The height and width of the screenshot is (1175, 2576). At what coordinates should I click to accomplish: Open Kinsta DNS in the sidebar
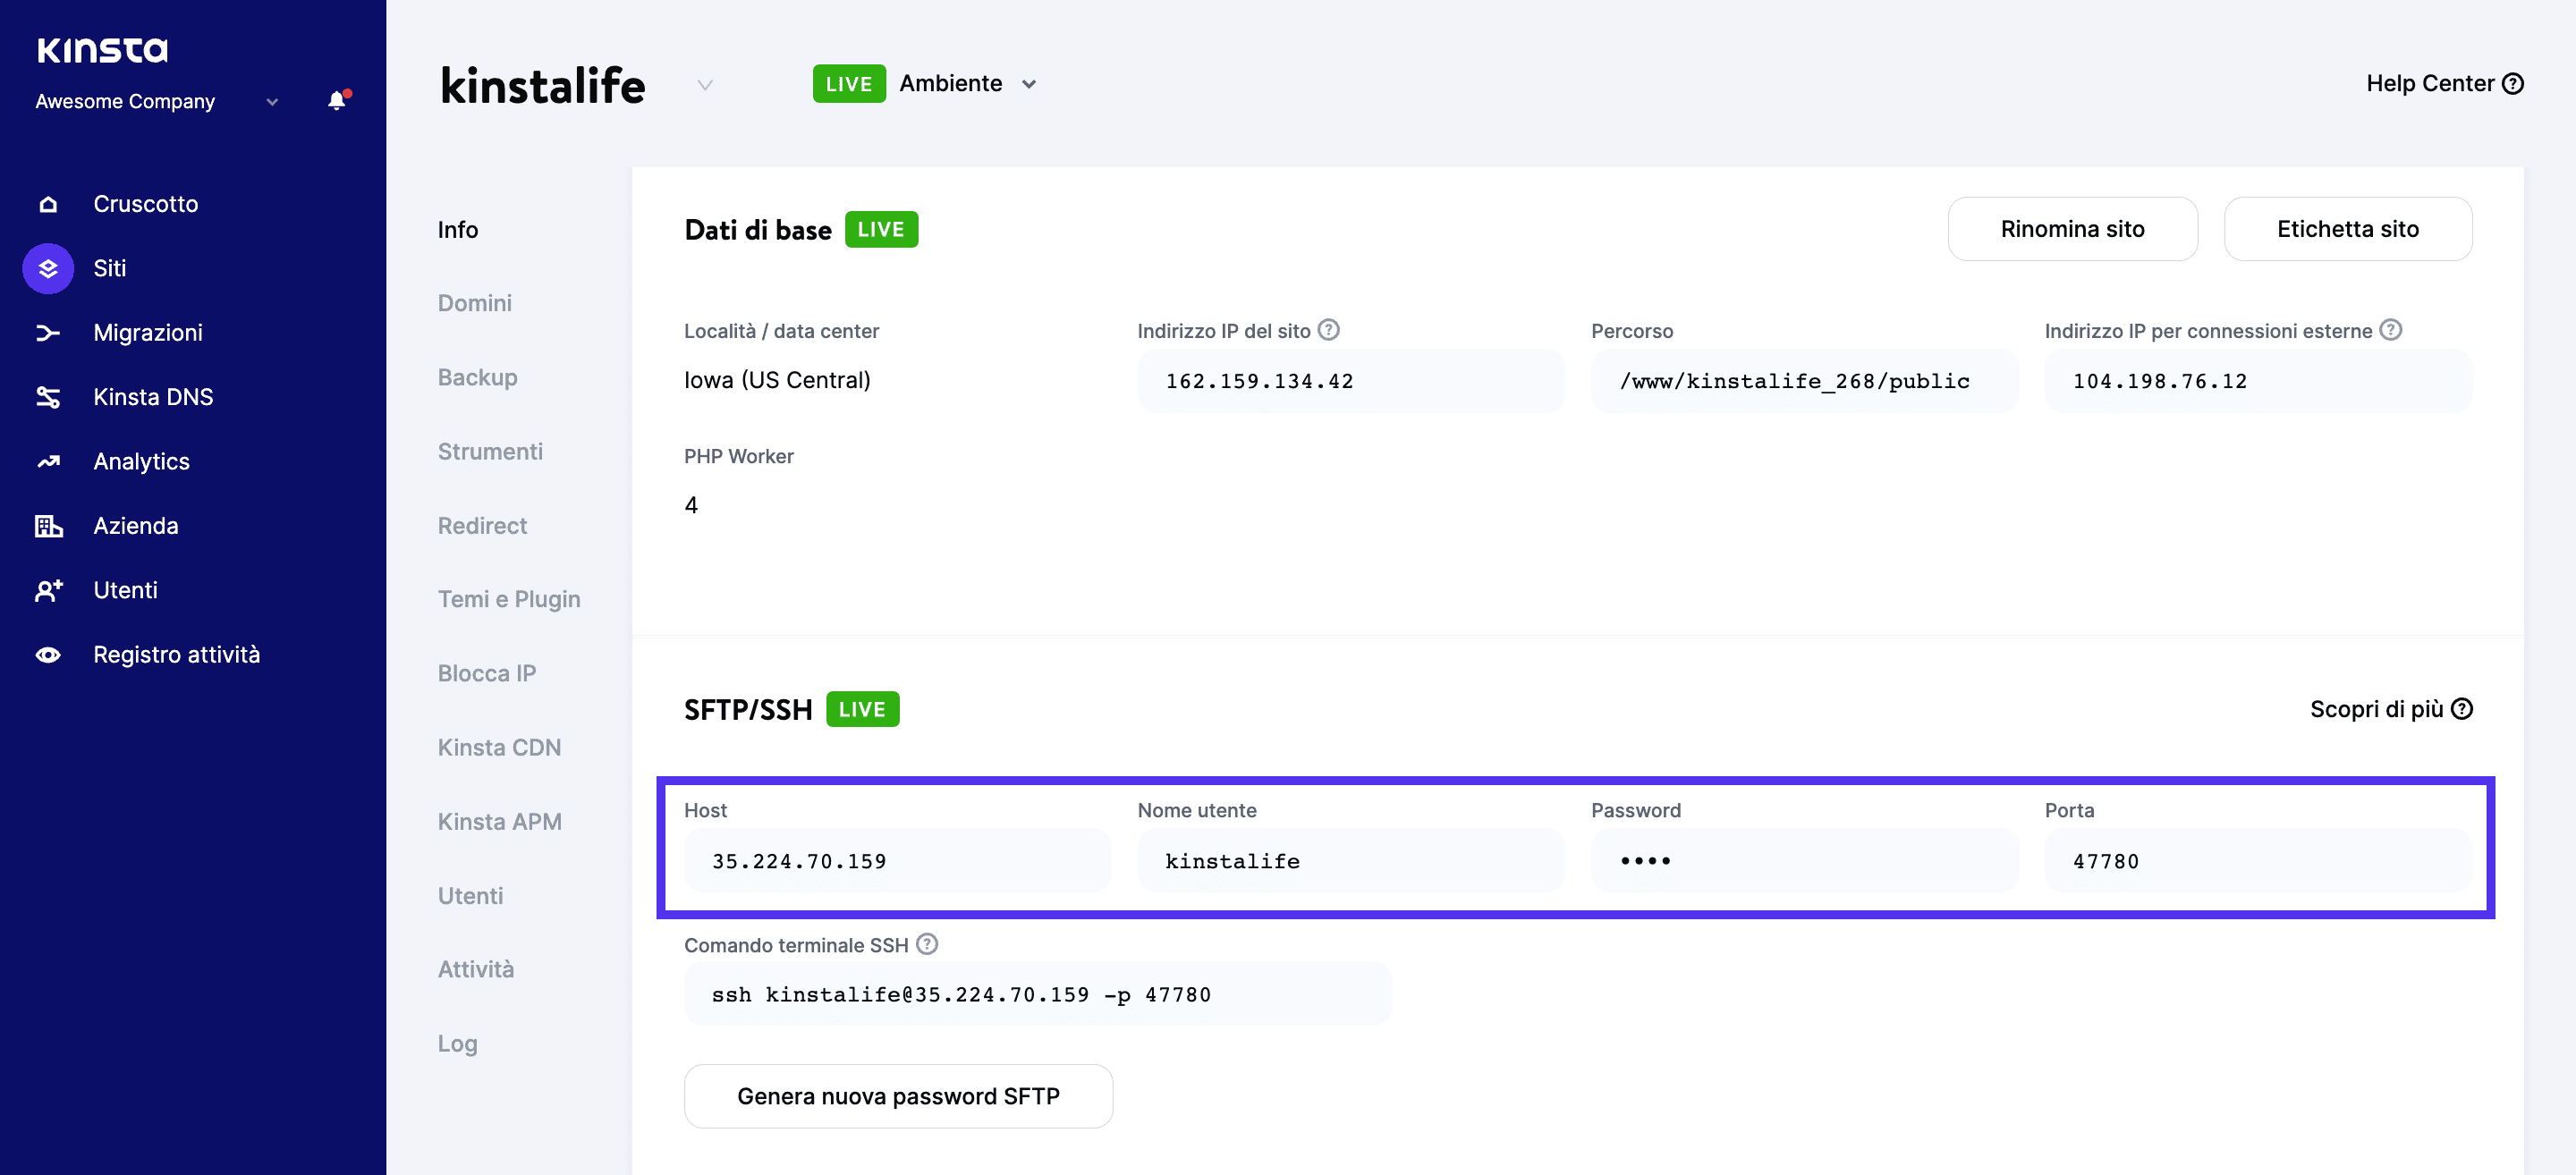153,397
